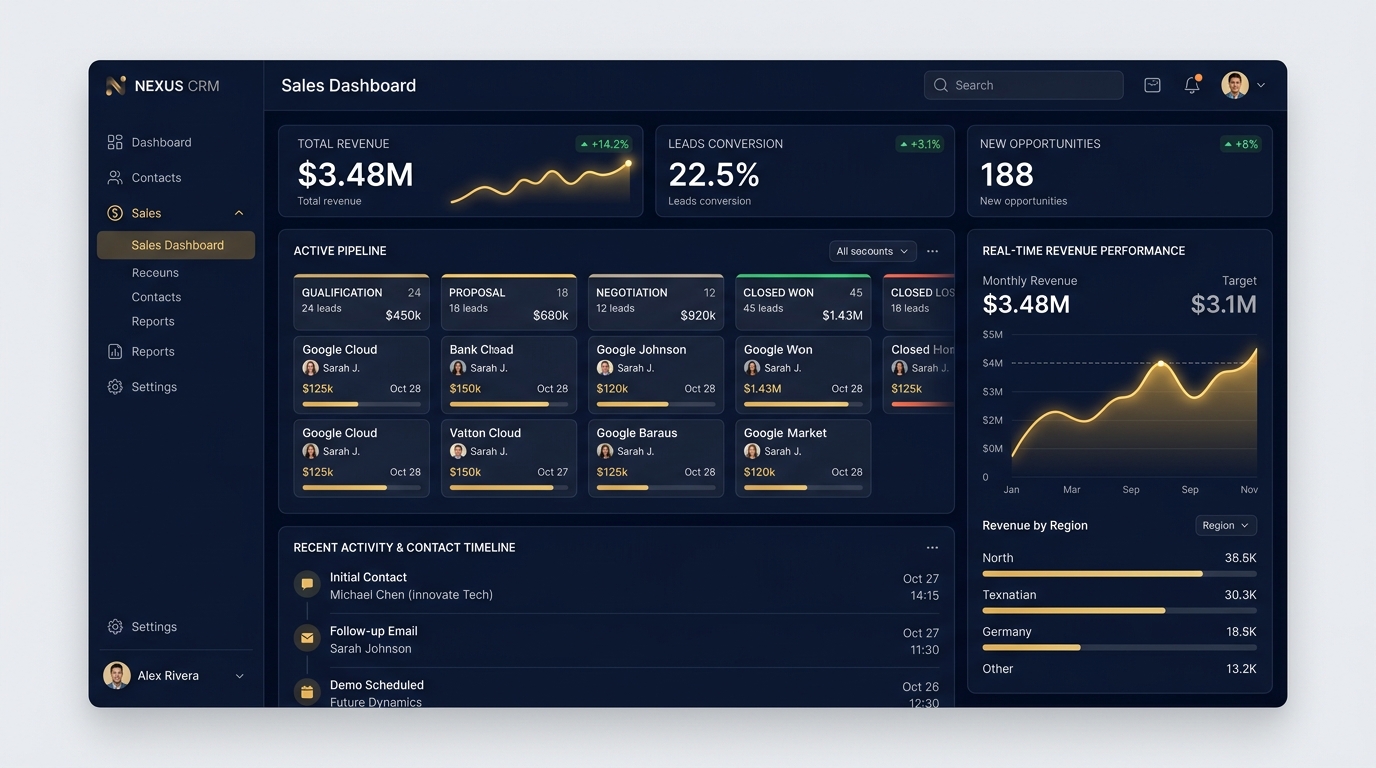Open the inbox mail icon in header
1376x768 pixels.
[x=1152, y=85]
